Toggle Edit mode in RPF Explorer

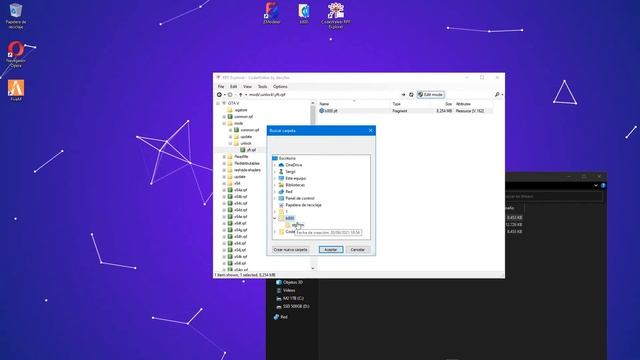pos(431,95)
